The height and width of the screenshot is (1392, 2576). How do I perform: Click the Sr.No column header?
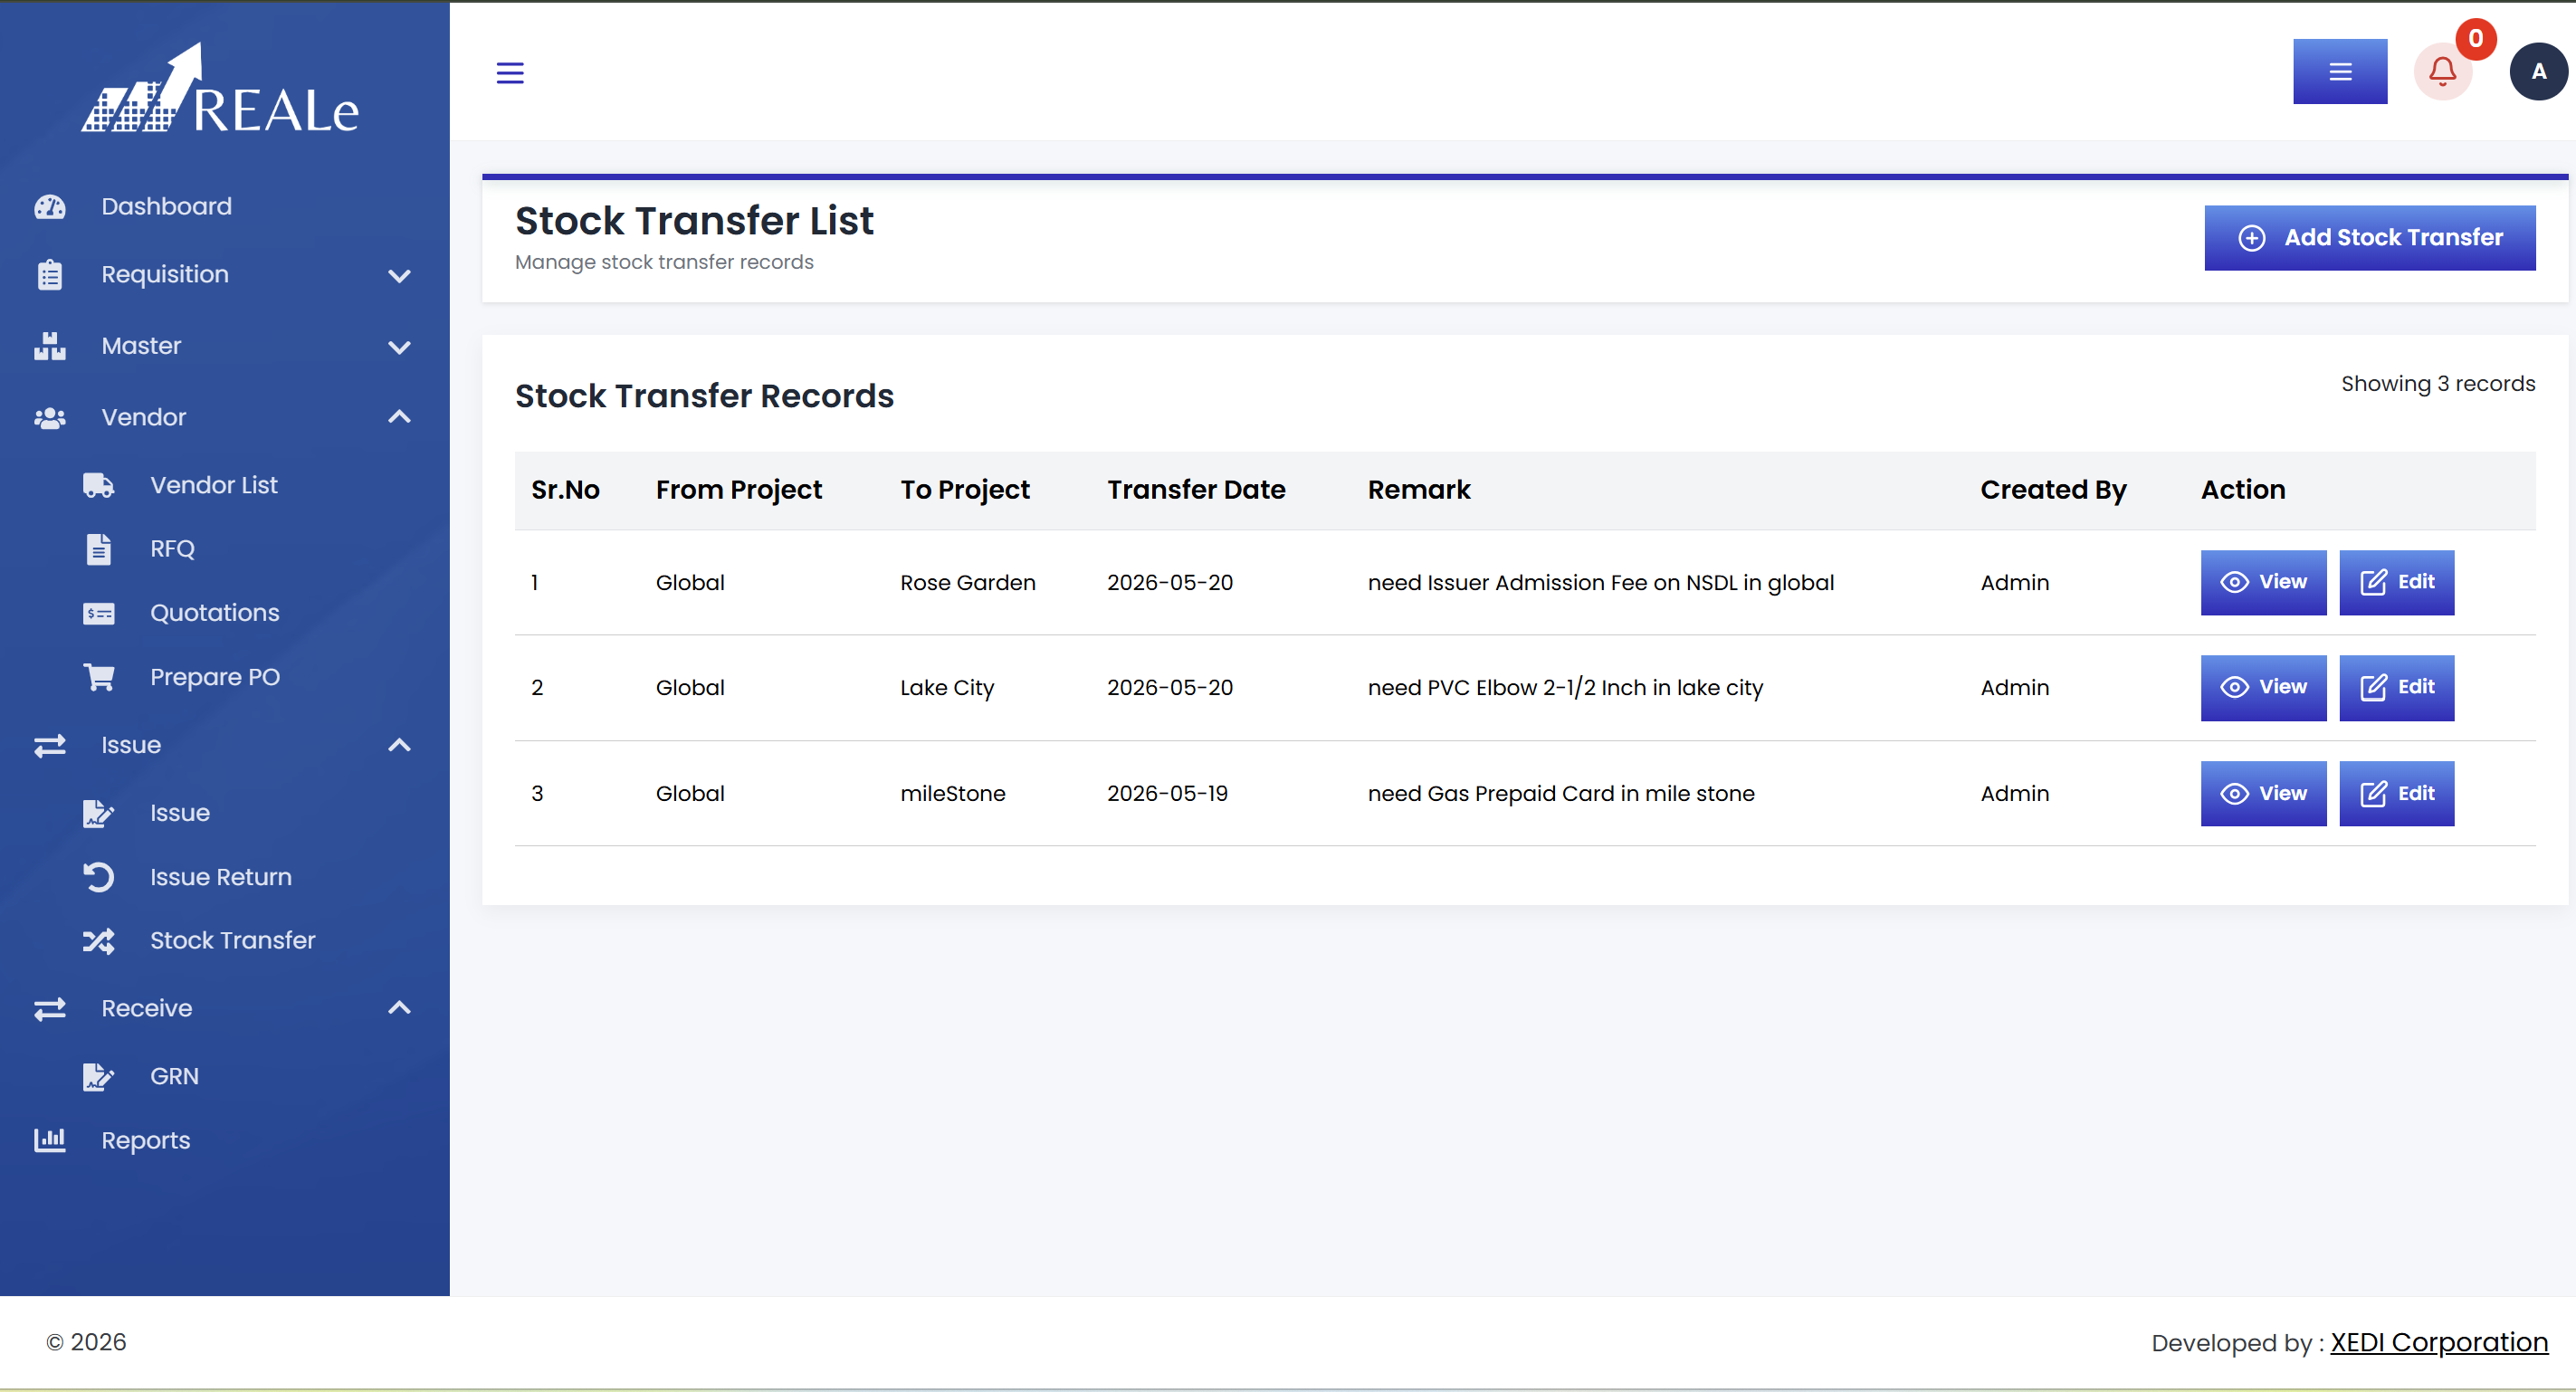coord(565,490)
